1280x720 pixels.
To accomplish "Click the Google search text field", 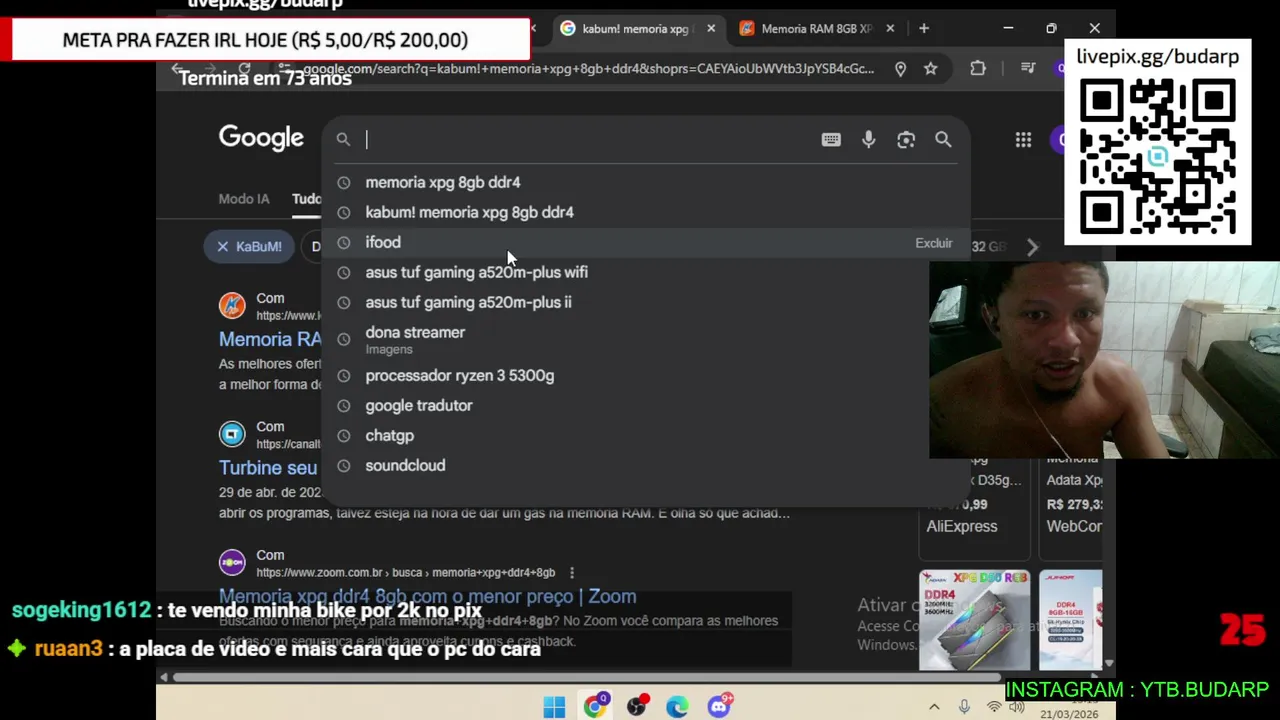I will point(590,140).
